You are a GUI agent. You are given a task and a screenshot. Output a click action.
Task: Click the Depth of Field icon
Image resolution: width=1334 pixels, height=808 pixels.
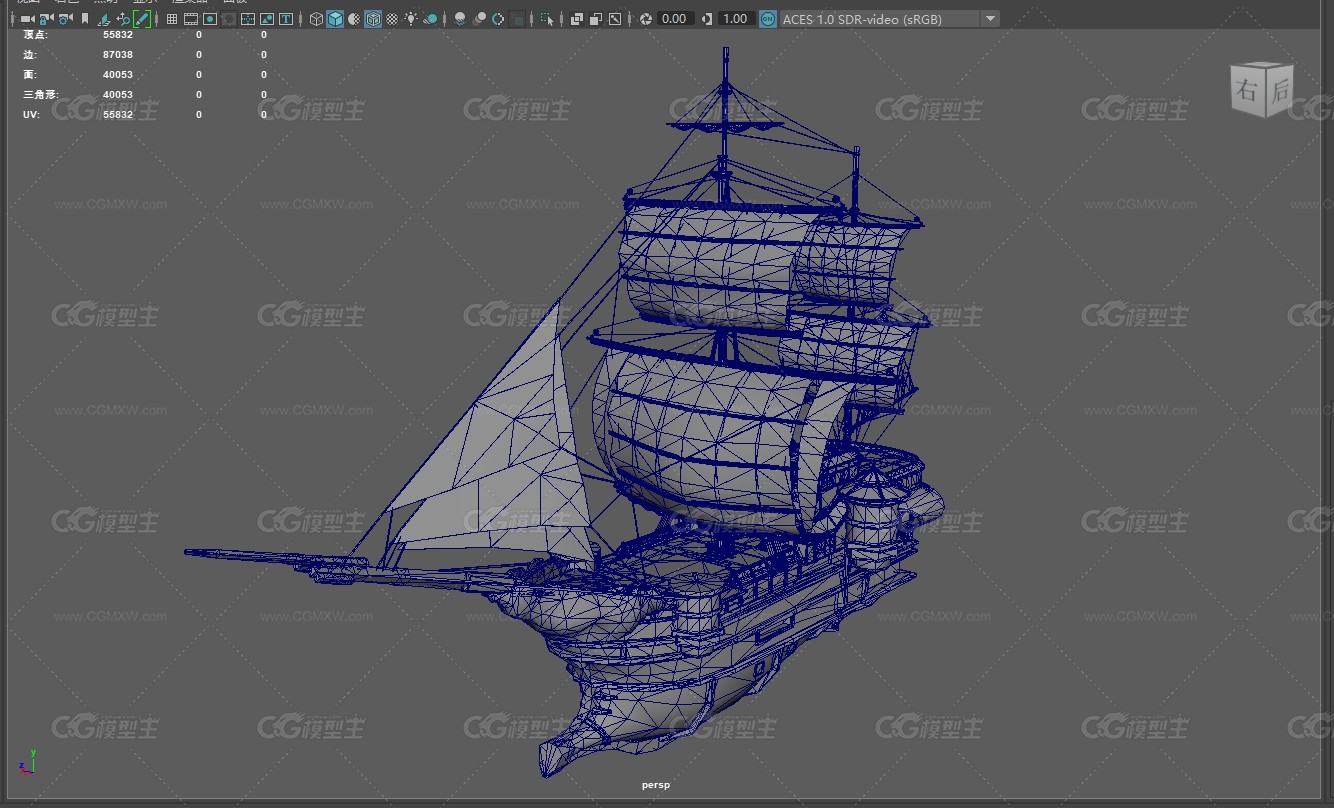point(517,18)
